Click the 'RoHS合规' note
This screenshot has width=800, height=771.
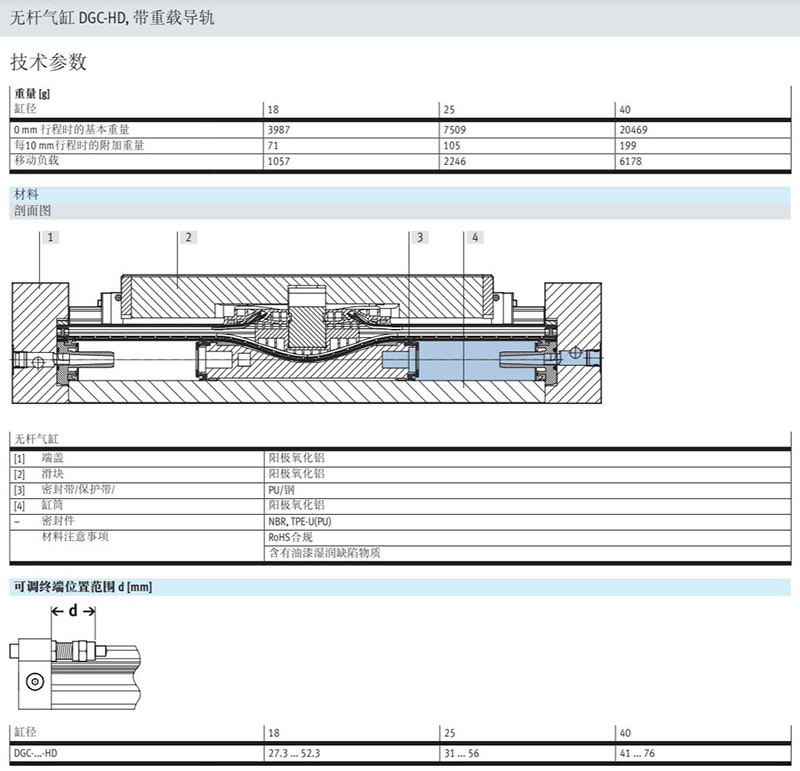pyautogui.click(x=290, y=537)
